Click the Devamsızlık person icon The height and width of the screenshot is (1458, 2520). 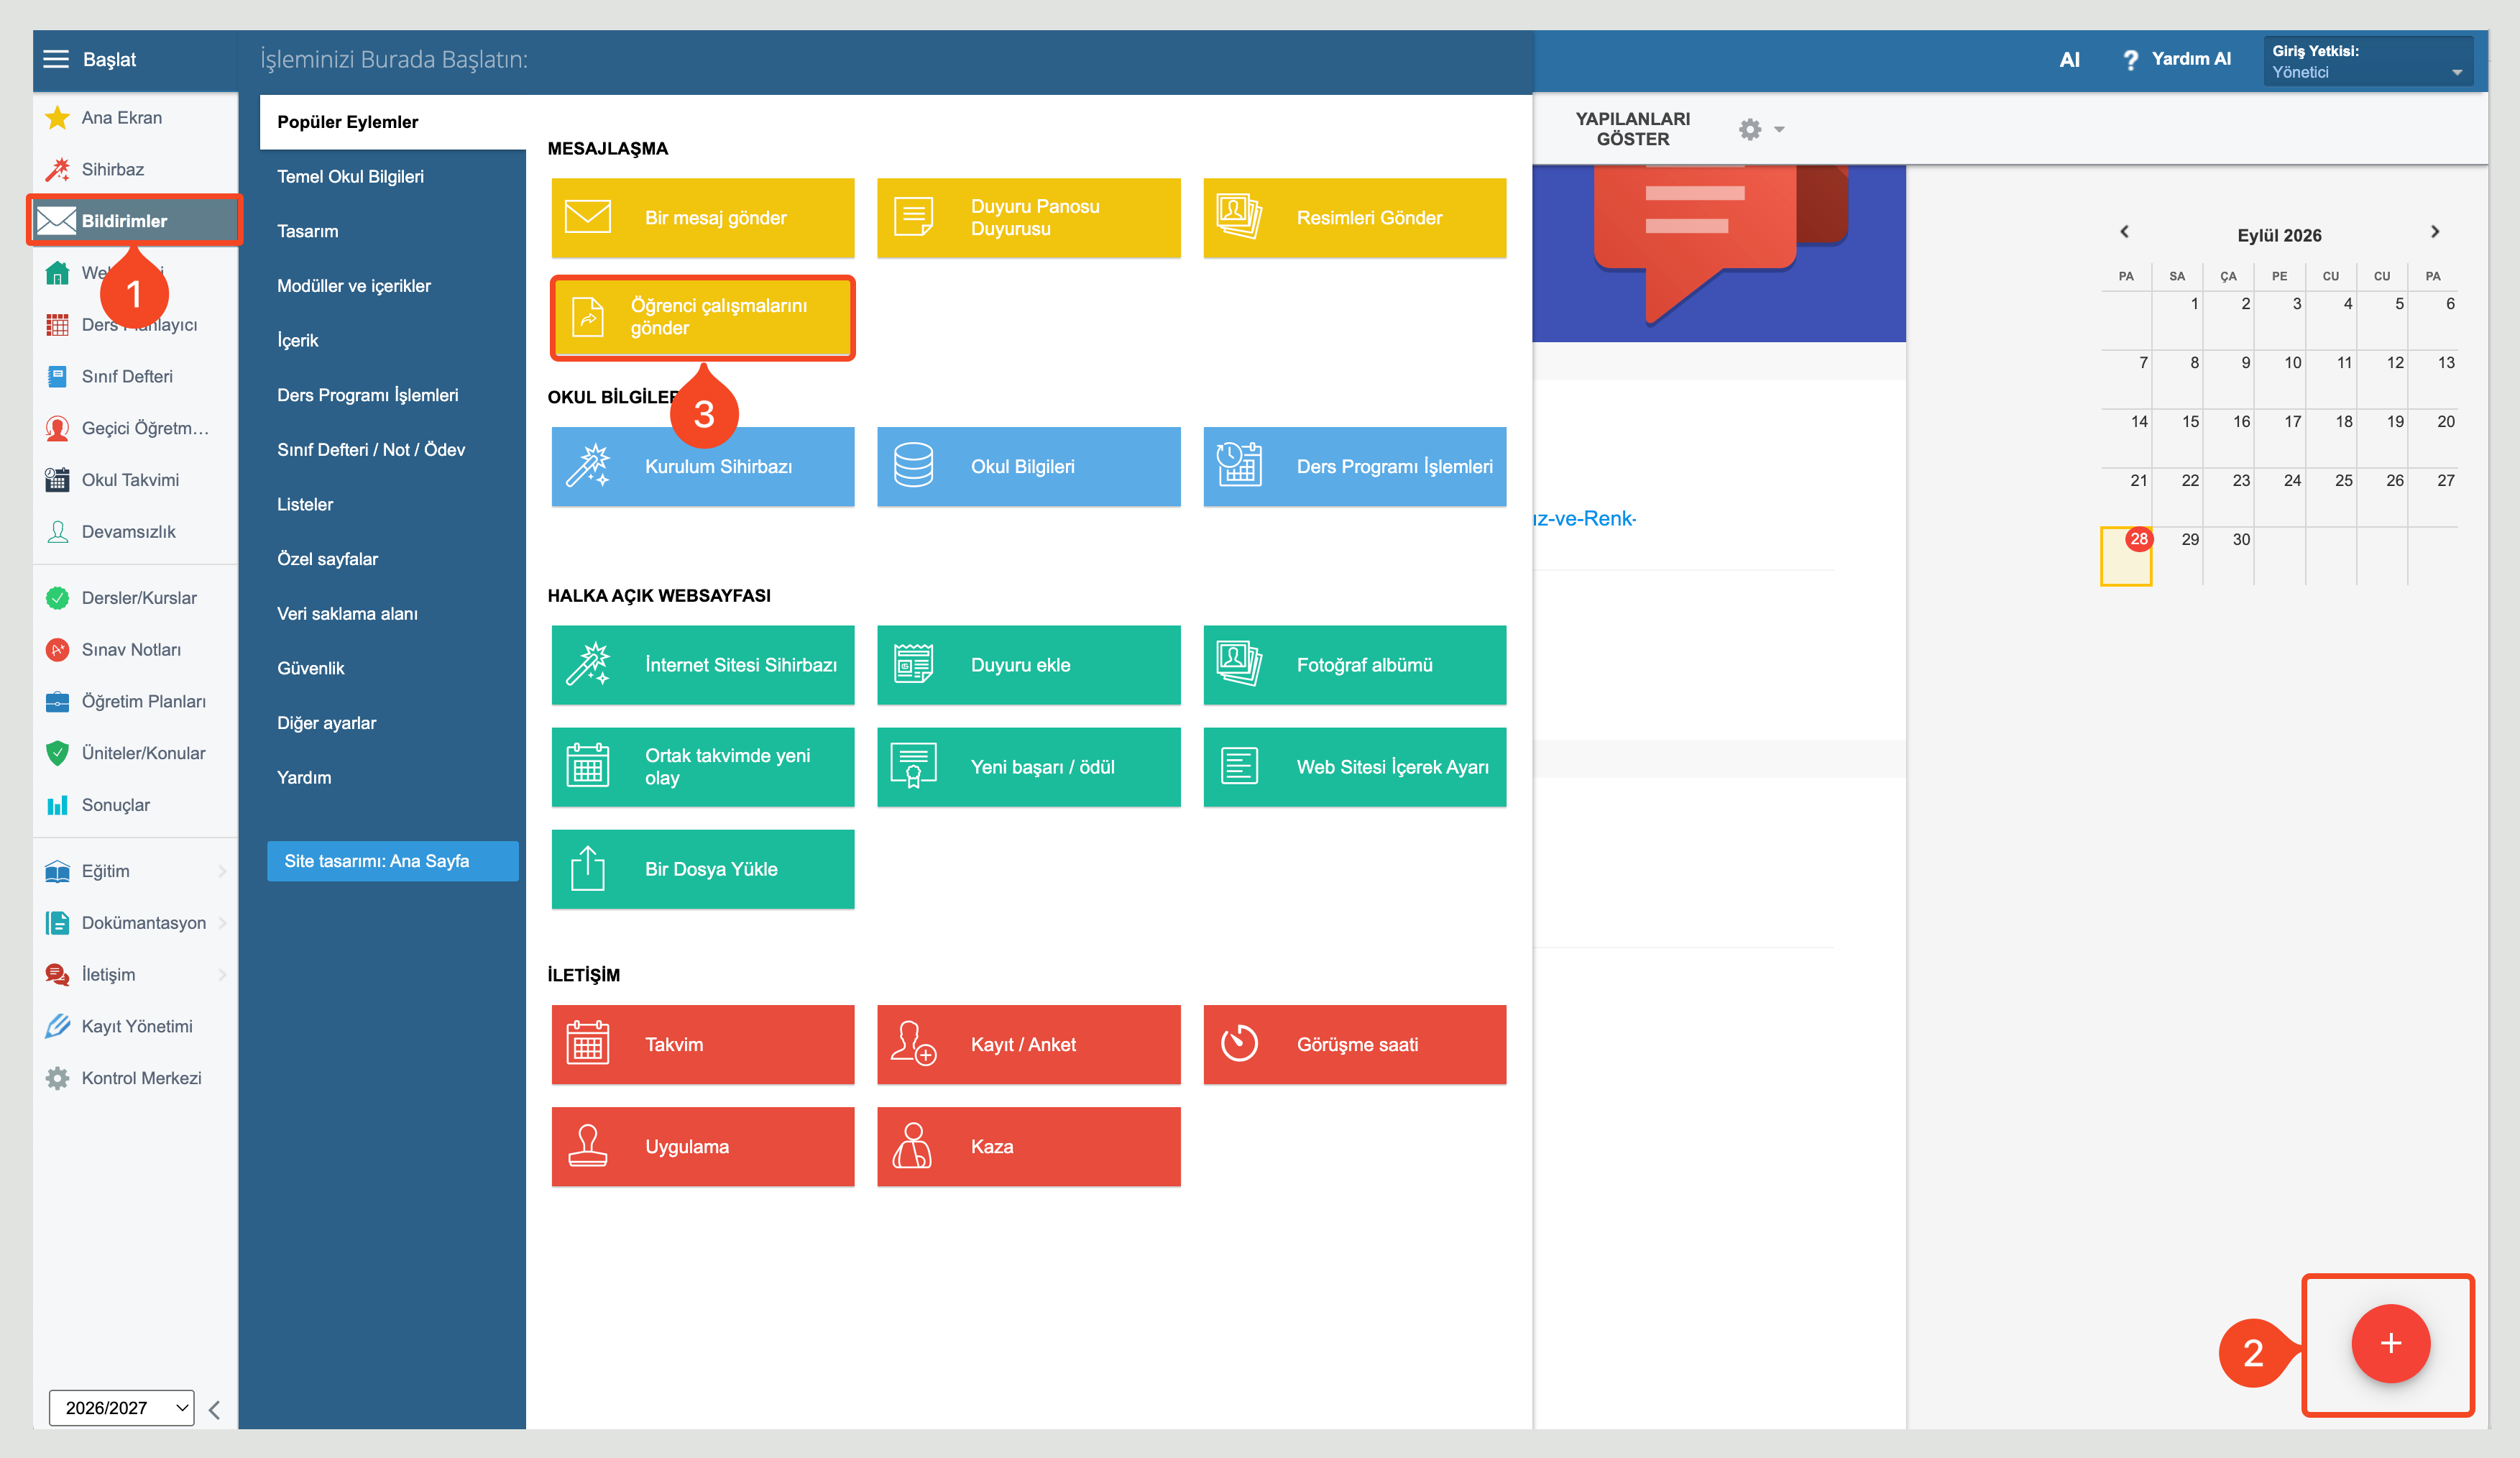57,532
